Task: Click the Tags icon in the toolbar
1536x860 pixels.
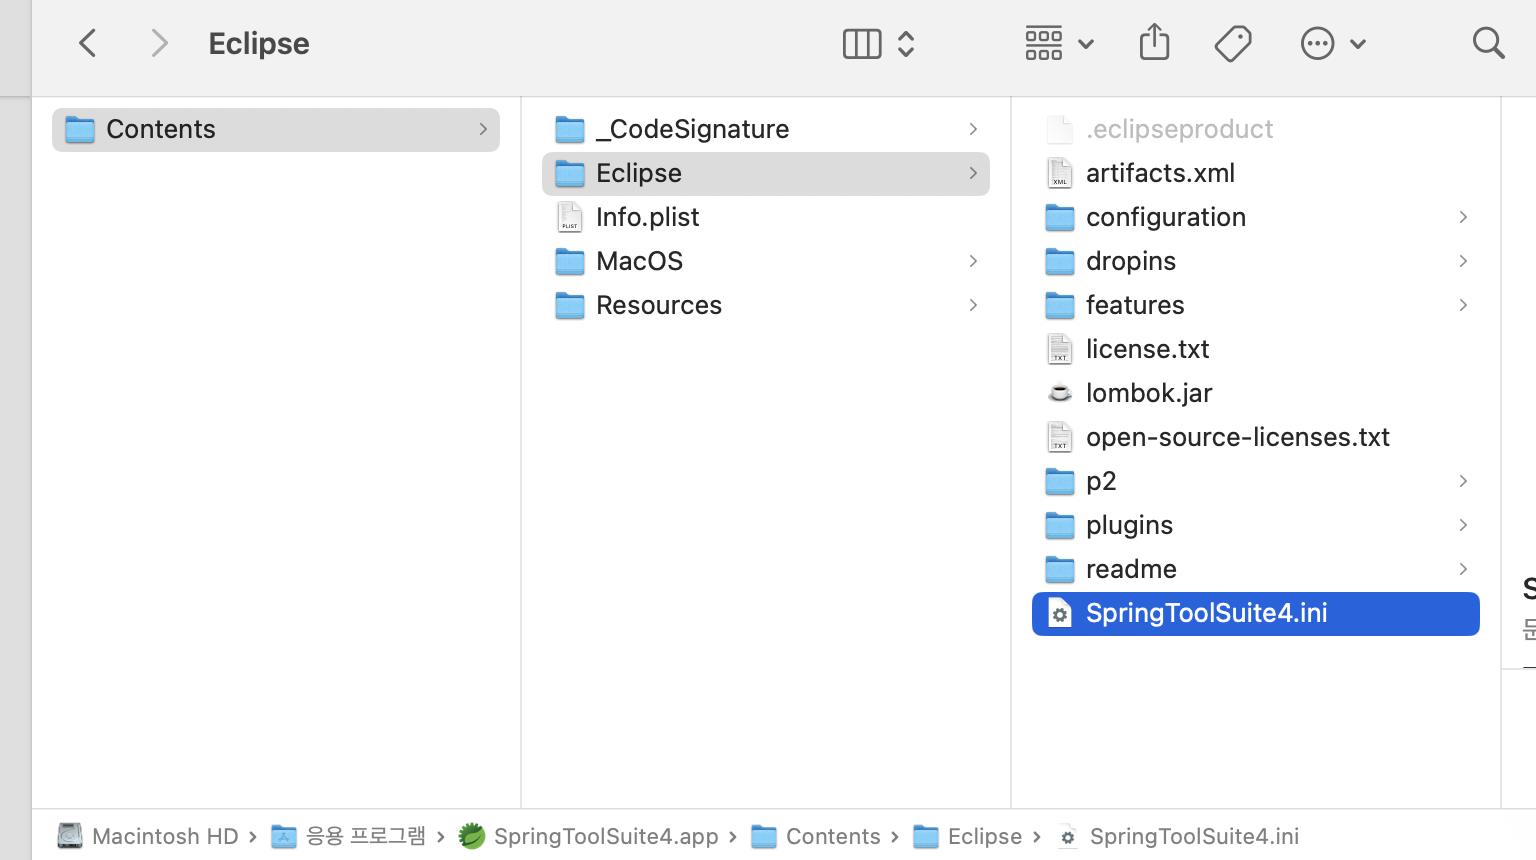Action: [1233, 43]
